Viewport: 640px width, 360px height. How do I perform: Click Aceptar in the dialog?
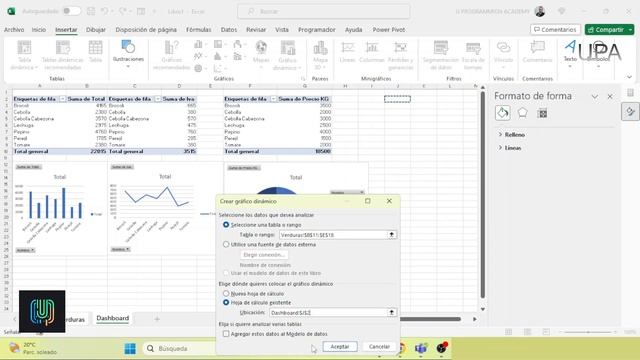pyautogui.click(x=340, y=347)
